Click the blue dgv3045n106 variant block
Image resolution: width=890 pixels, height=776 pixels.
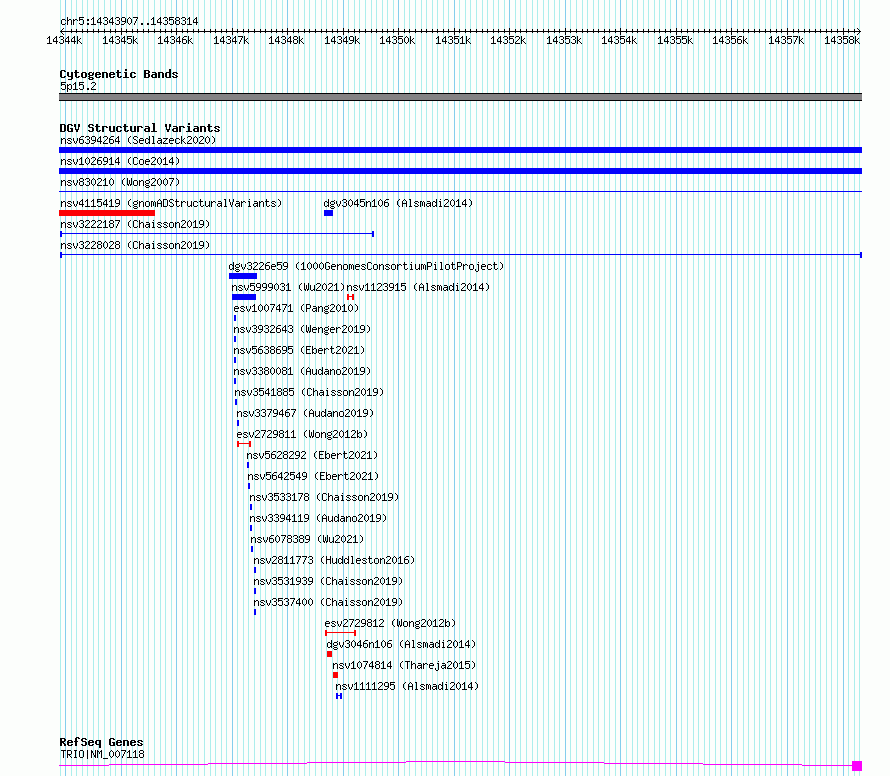point(328,213)
